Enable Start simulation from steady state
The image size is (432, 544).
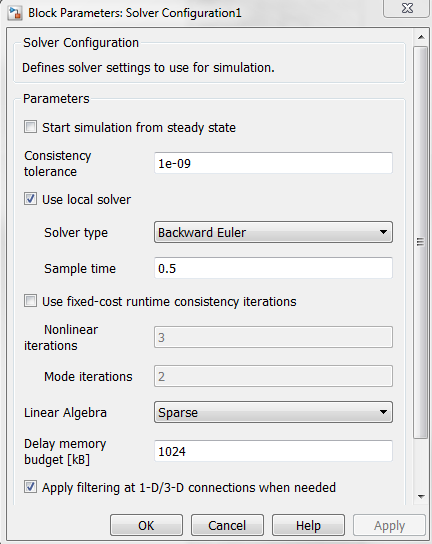pyautogui.click(x=30, y=127)
